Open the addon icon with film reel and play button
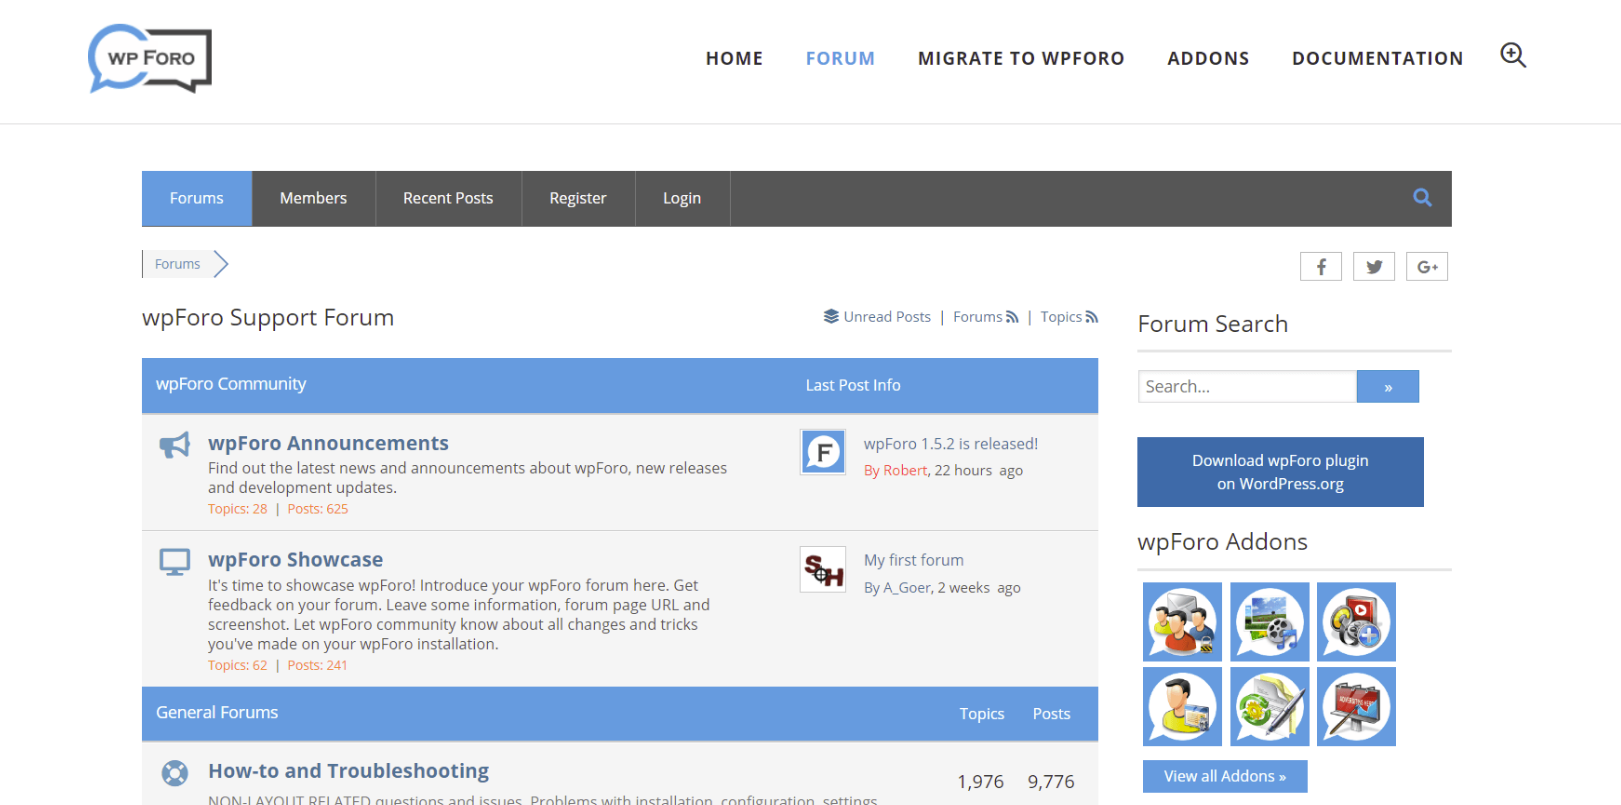The width and height of the screenshot is (1621, 805). pyautogui.click(x=1356, y=622)
